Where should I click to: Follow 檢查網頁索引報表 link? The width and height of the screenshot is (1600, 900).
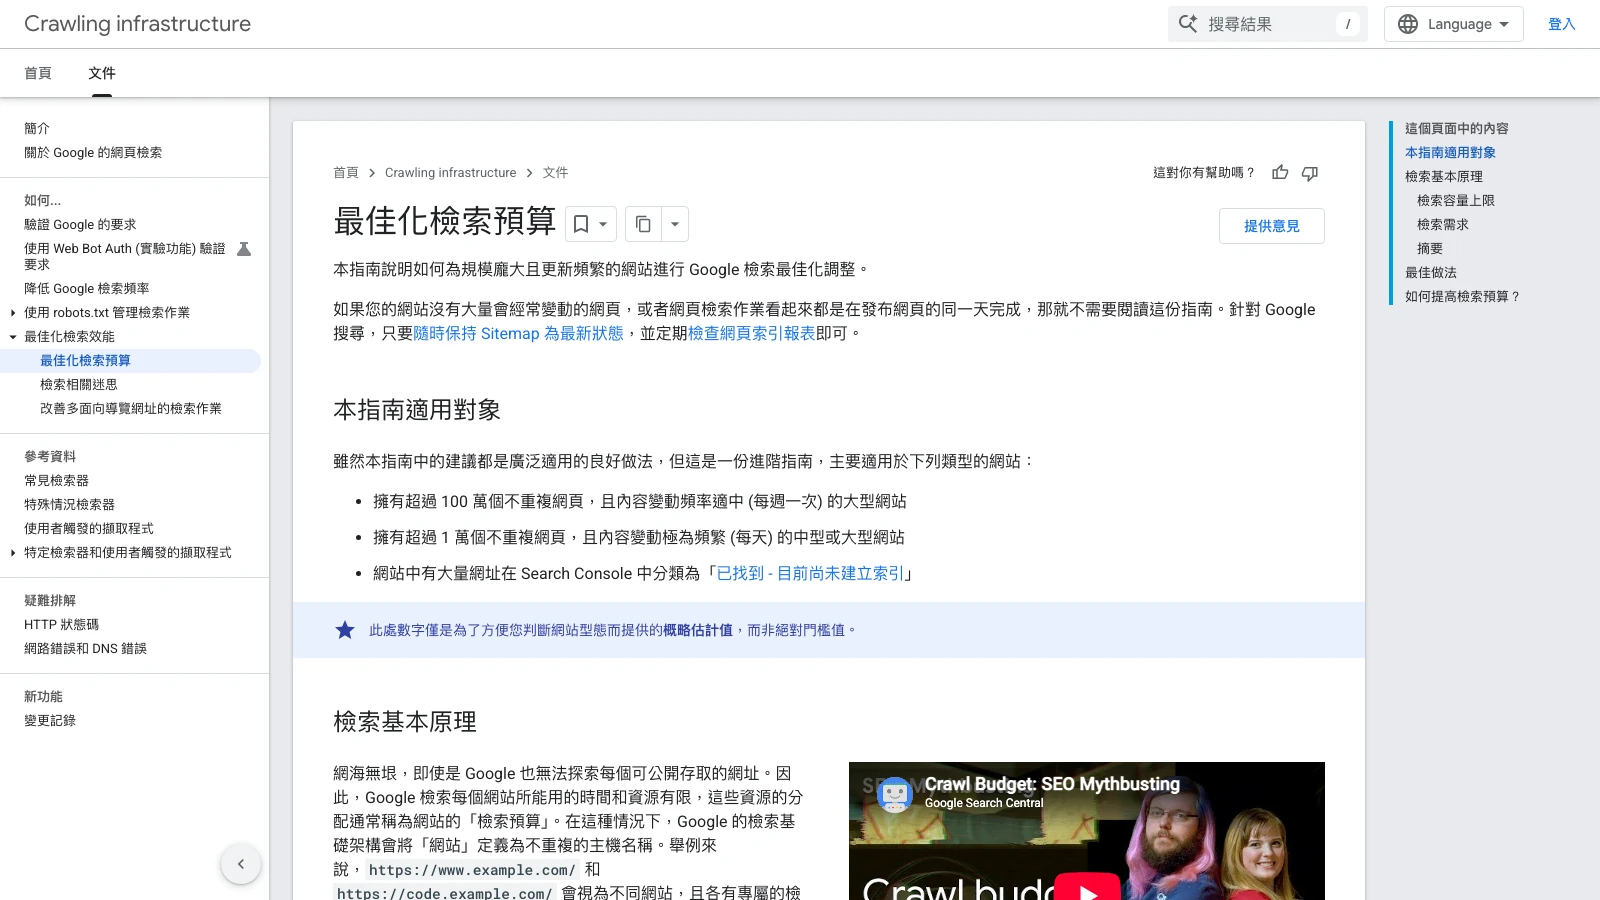click(751, 334)
